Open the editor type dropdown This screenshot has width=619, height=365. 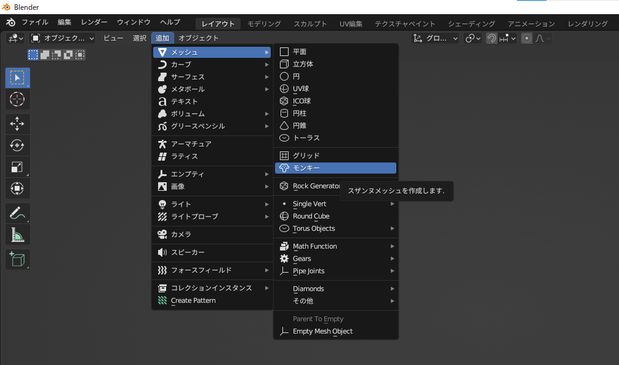(x=16, y=38)
